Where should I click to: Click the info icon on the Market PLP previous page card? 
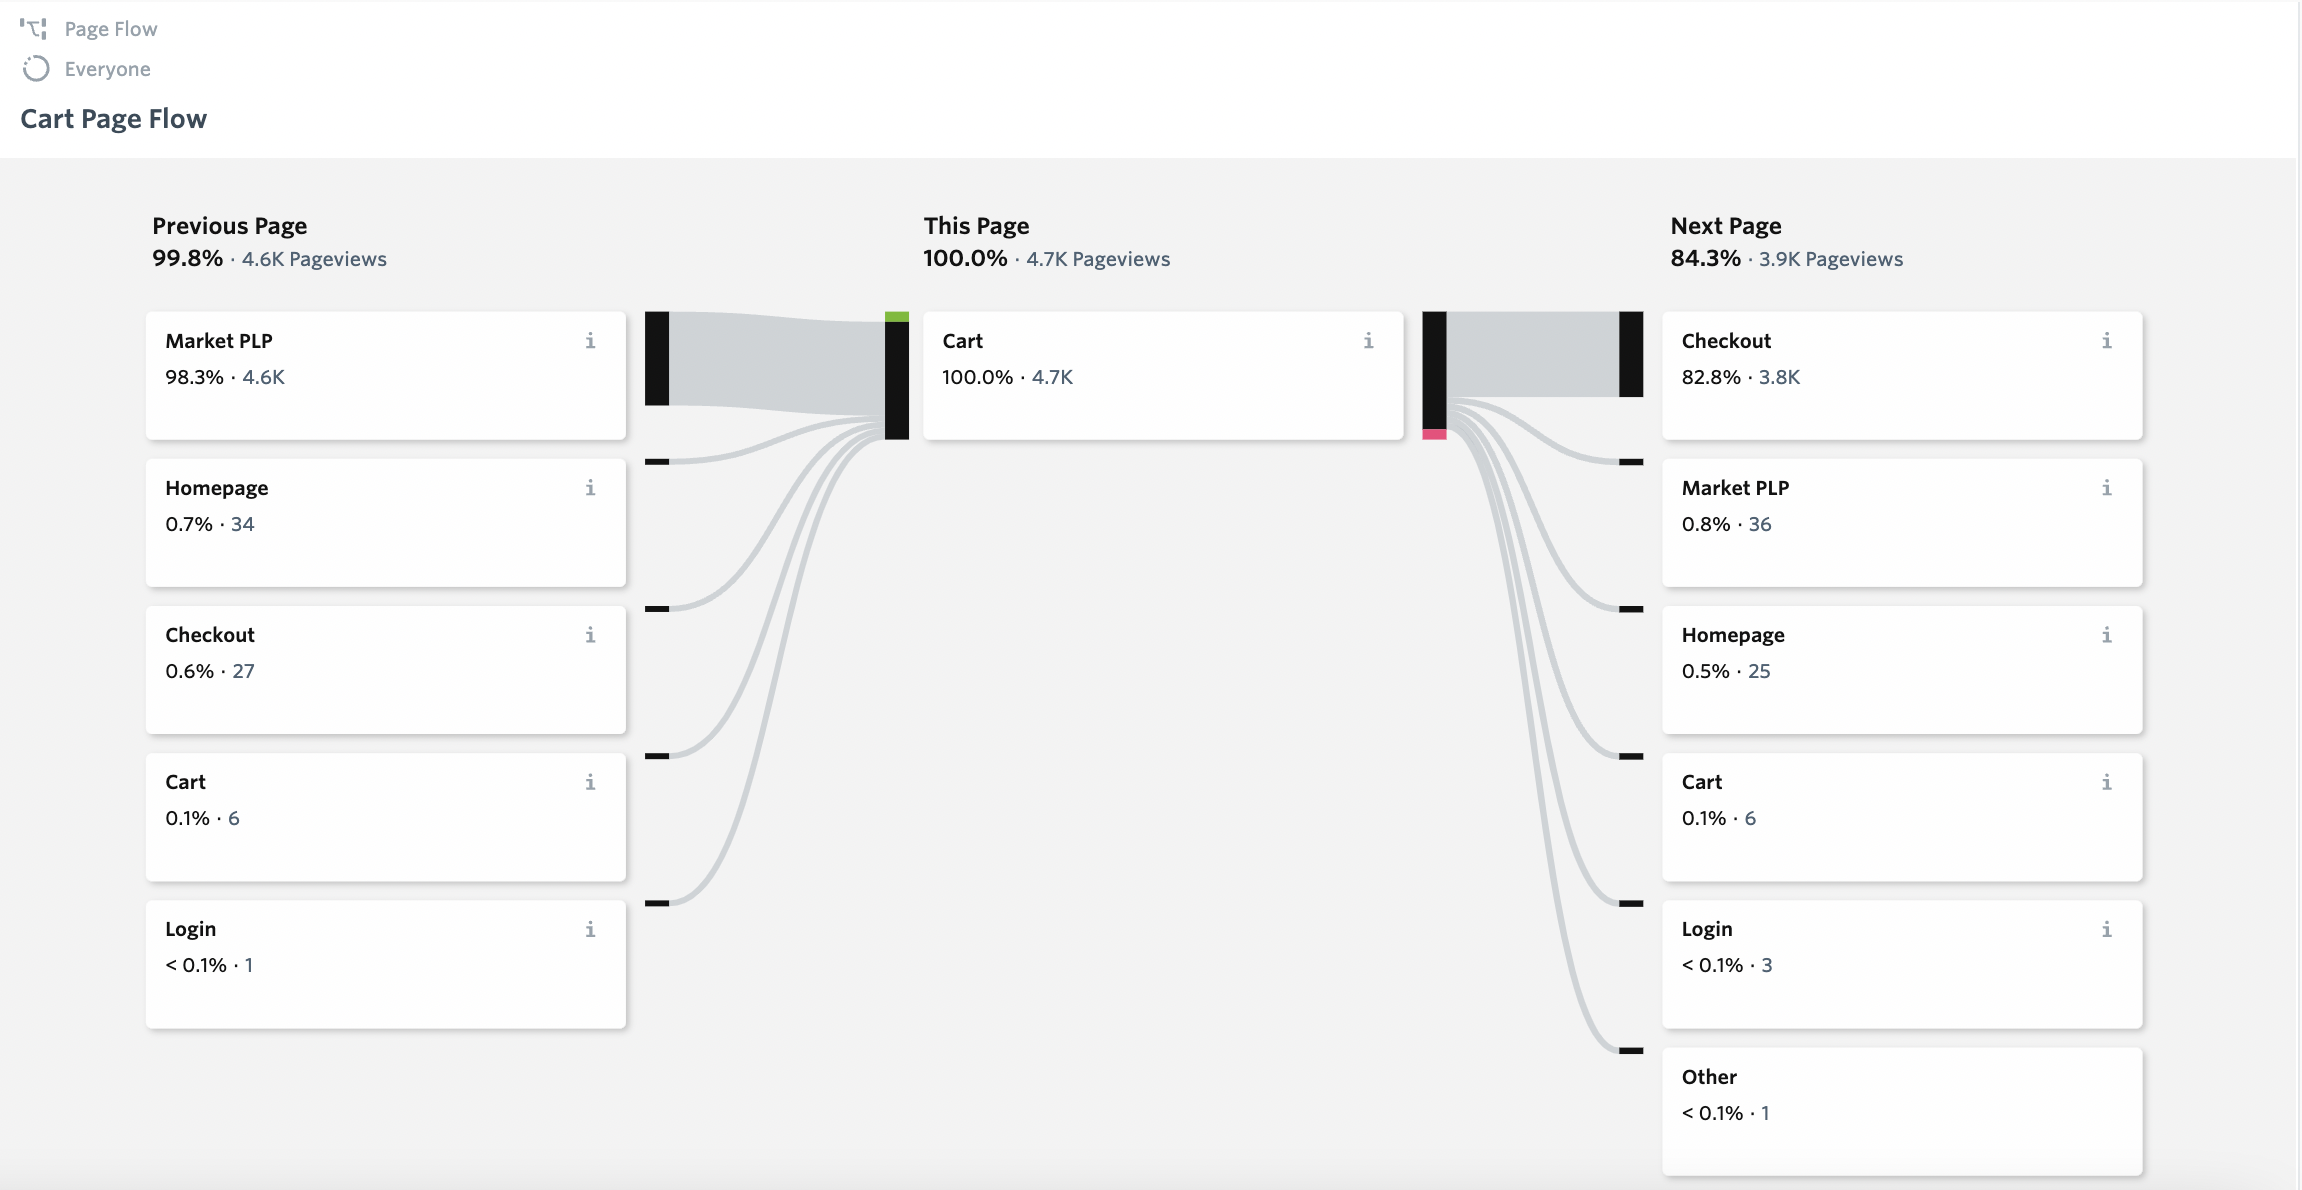[590, 341]
